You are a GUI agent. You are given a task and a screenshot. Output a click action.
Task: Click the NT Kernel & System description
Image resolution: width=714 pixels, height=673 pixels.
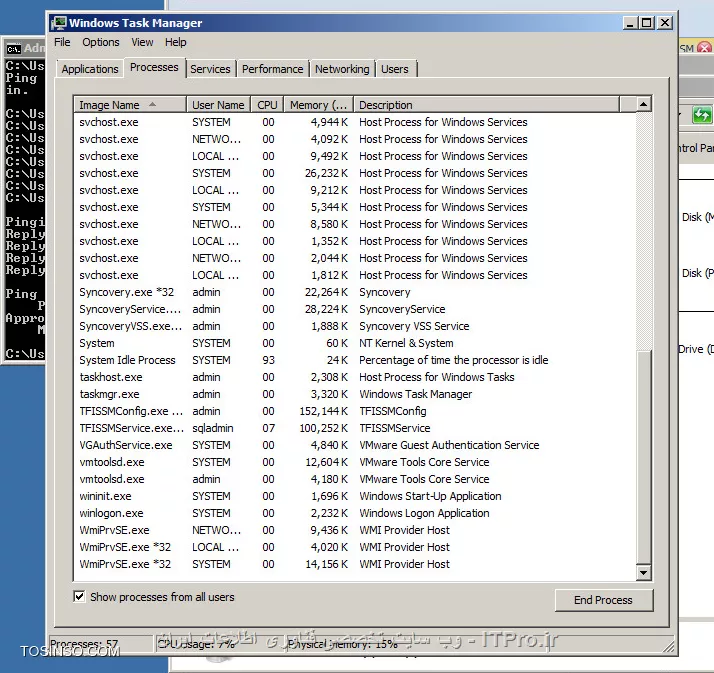406,343
